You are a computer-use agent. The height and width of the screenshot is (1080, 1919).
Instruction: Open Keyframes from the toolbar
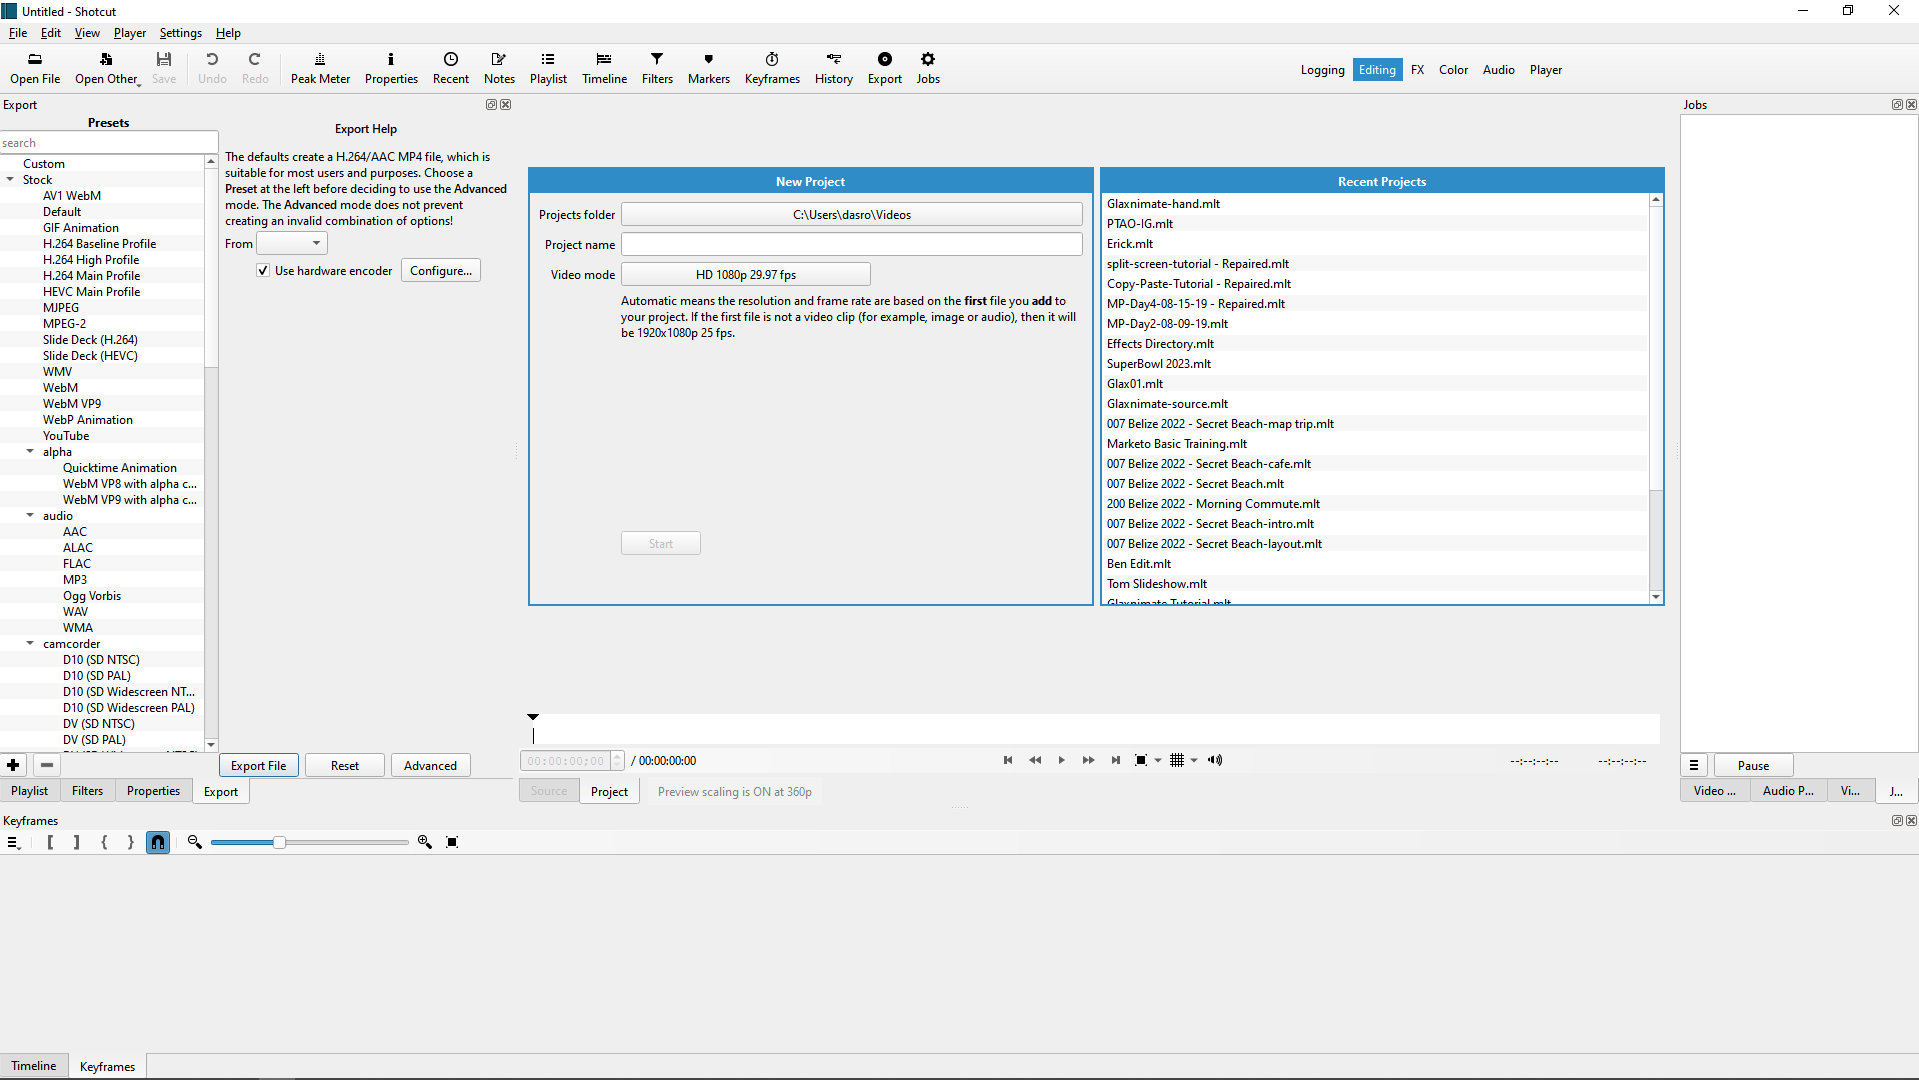point(772,68)
